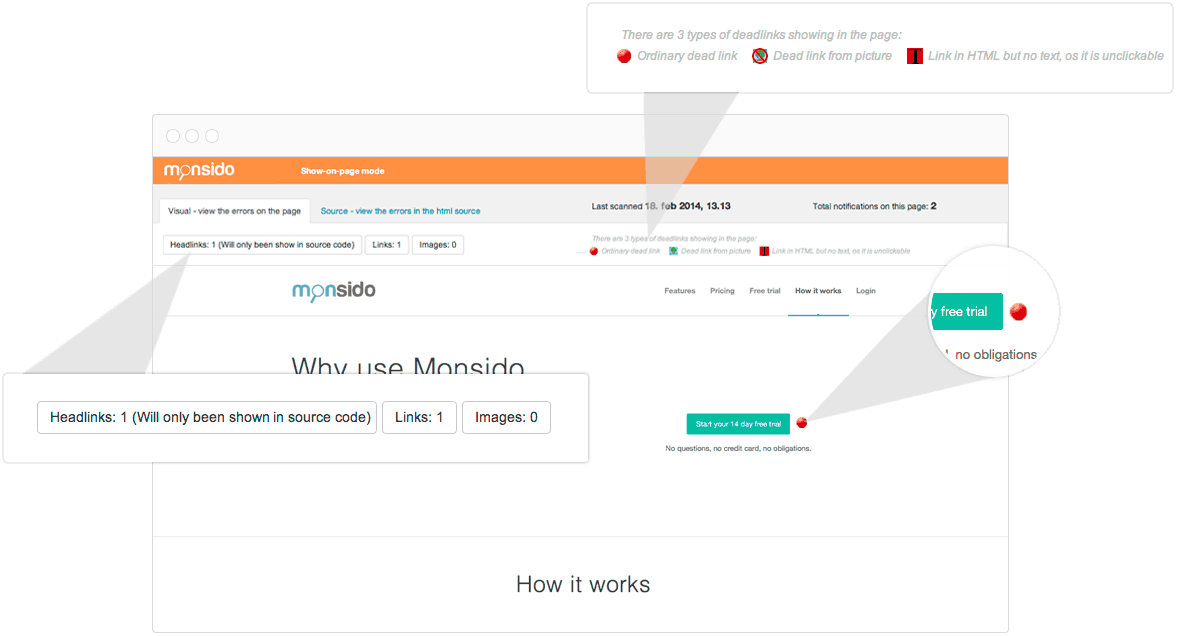The width and height of the screenshot is (1177, 636).
Task: Click the red unclickable-link icon in the top callout
Action: pos(915,56)
